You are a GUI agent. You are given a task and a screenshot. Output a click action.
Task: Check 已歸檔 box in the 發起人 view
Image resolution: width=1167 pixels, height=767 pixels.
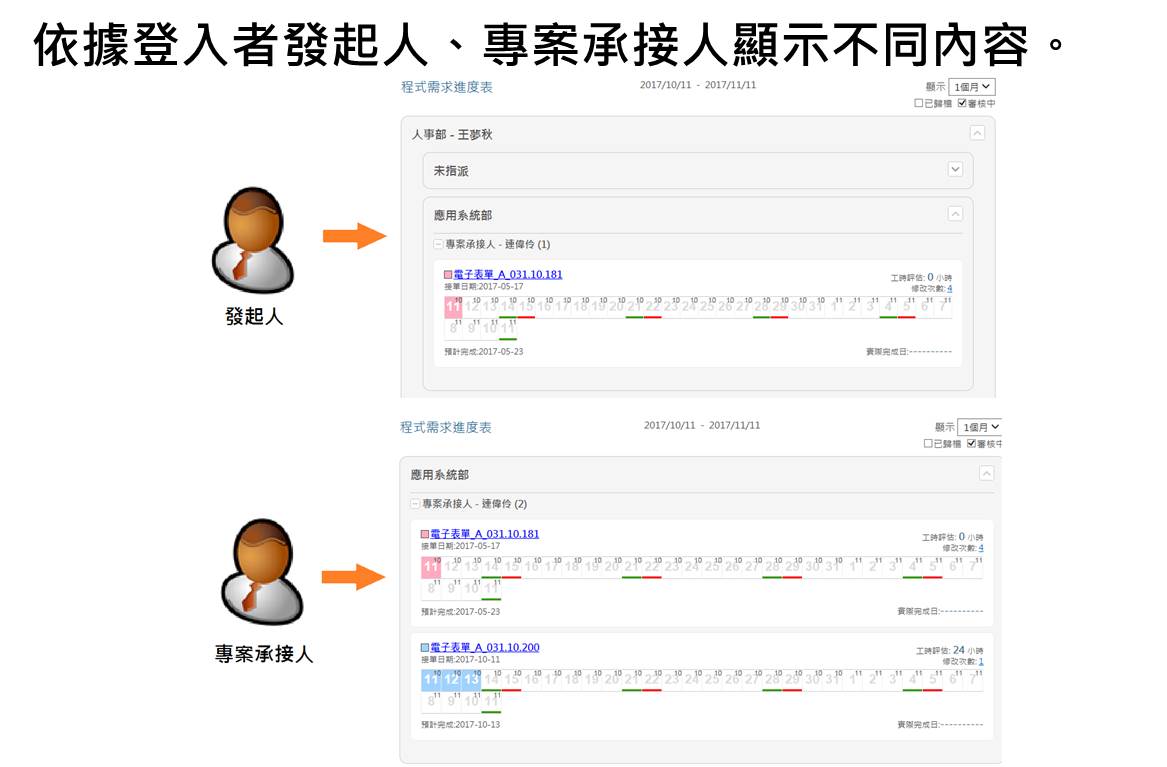[919, 103]
